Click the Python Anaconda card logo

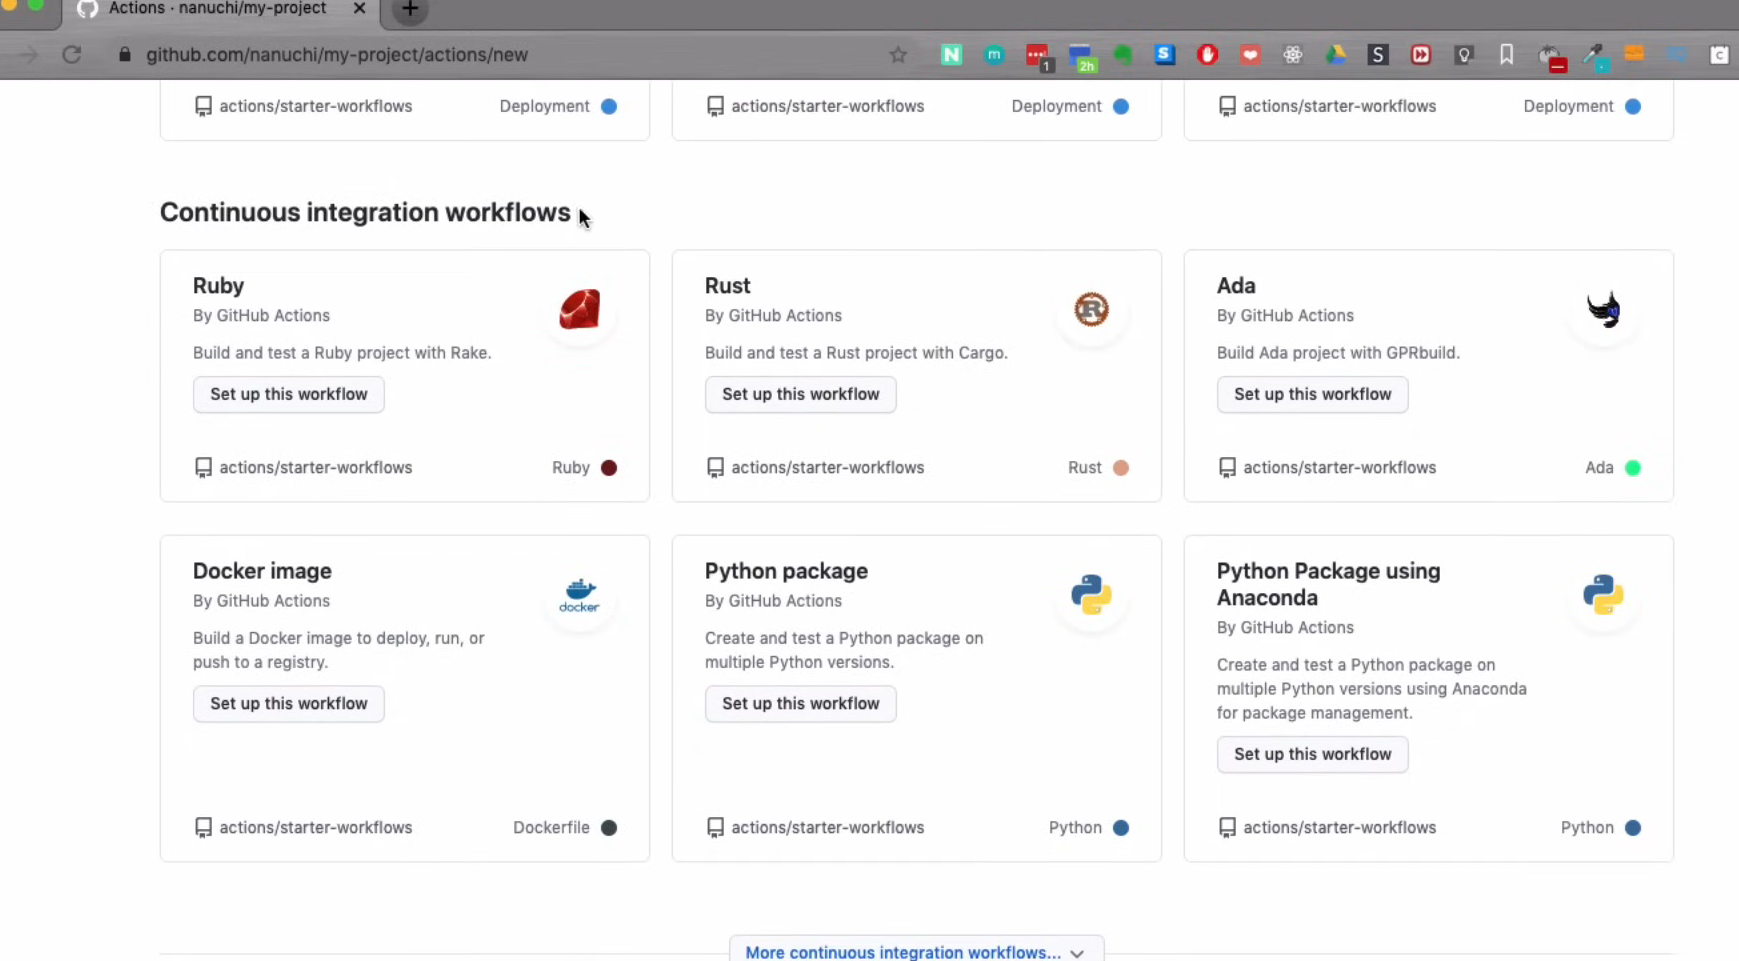pyautogui.click(x=1603, y=595)
